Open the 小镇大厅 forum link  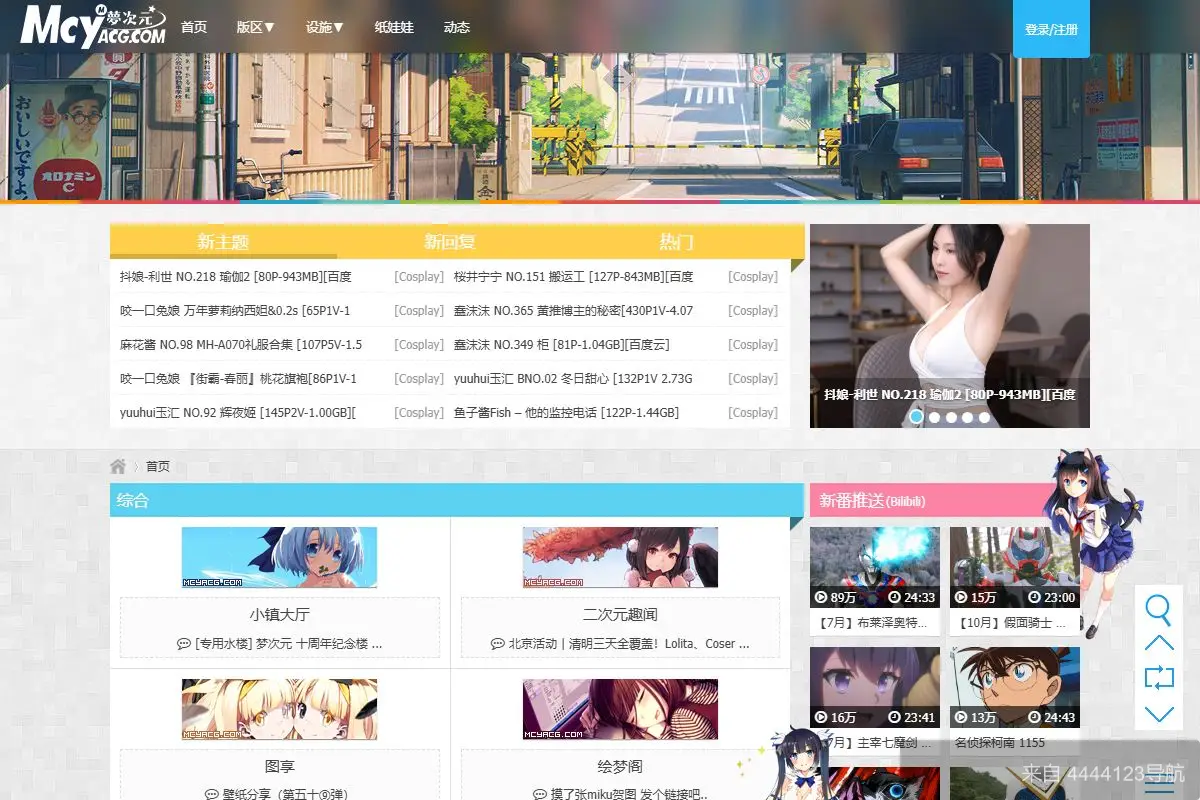click(278, 615)
